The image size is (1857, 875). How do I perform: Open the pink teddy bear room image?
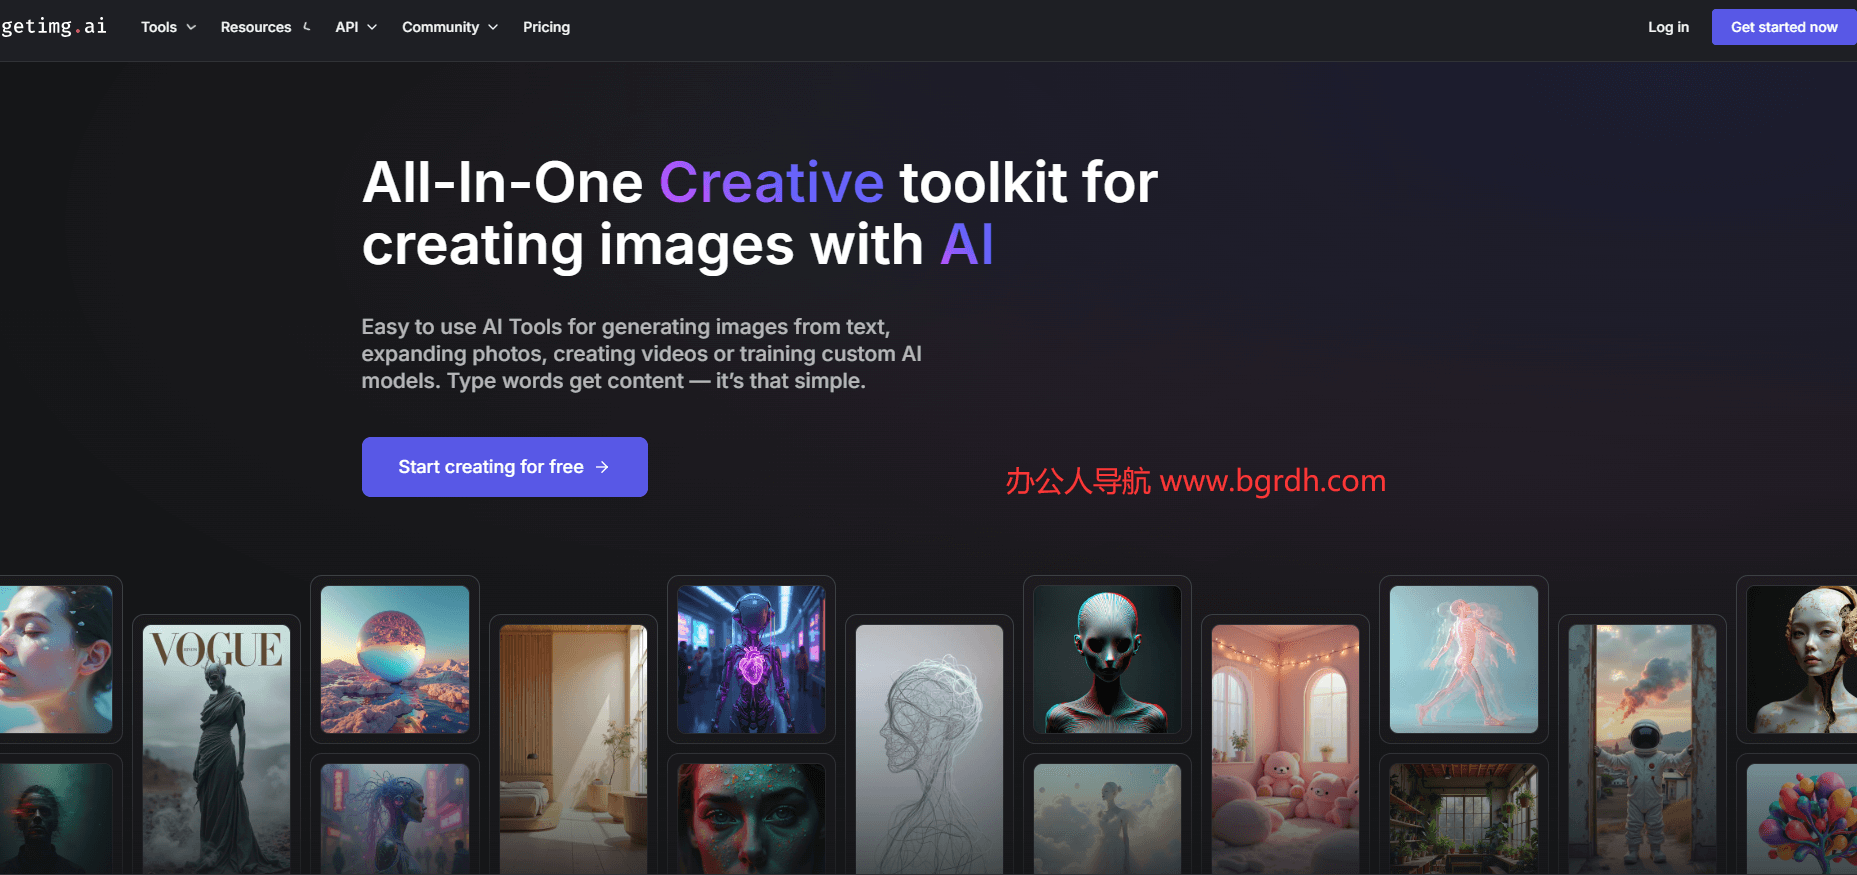point(1285,745)
